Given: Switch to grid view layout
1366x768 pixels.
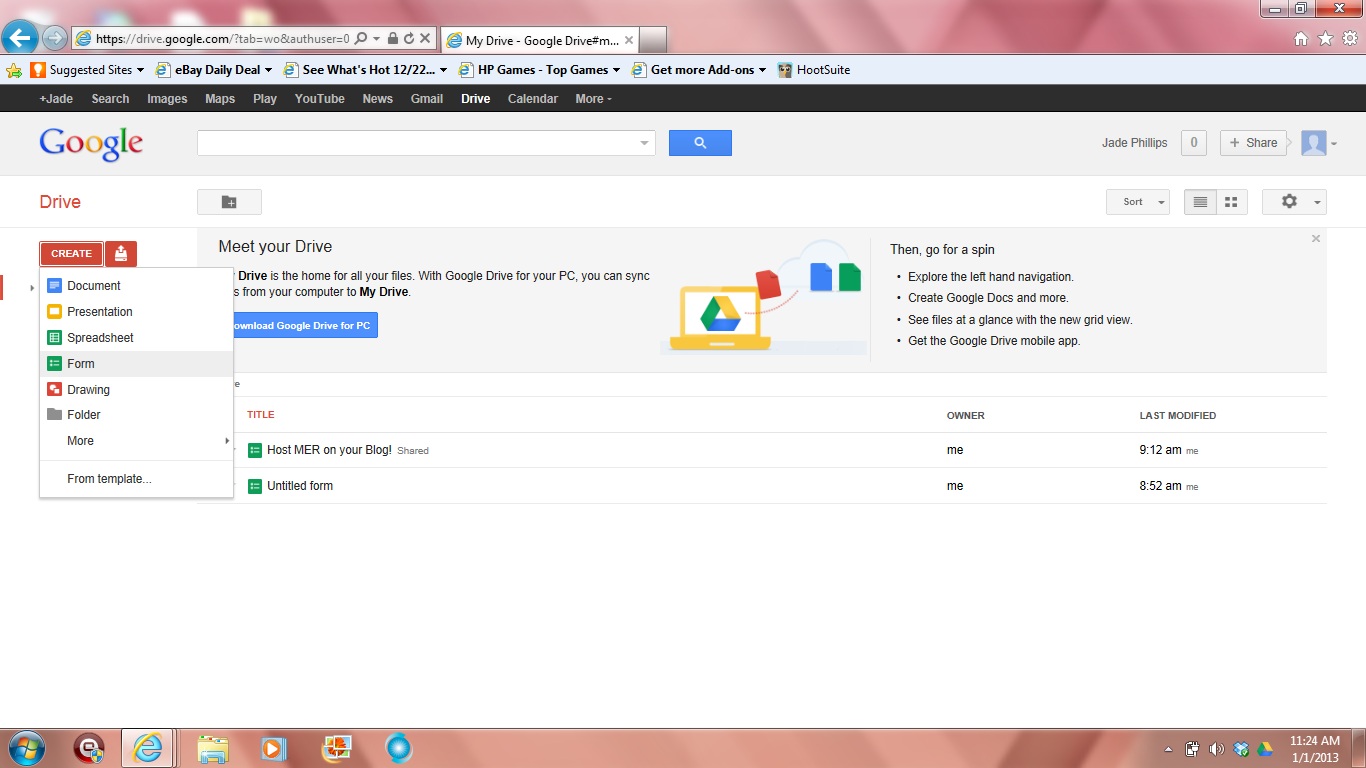Looking at the screenshot, I should 1231,202.
